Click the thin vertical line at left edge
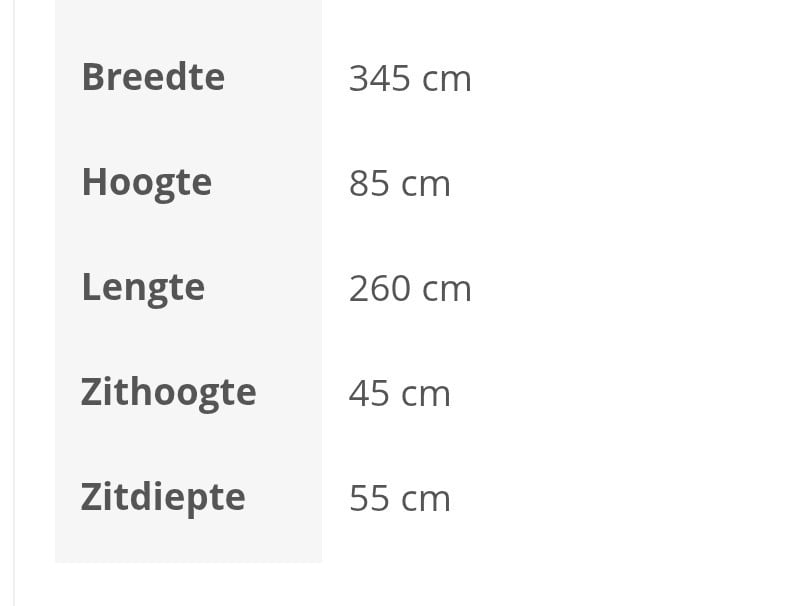789x606 pixels. click(x=15, y=300)
